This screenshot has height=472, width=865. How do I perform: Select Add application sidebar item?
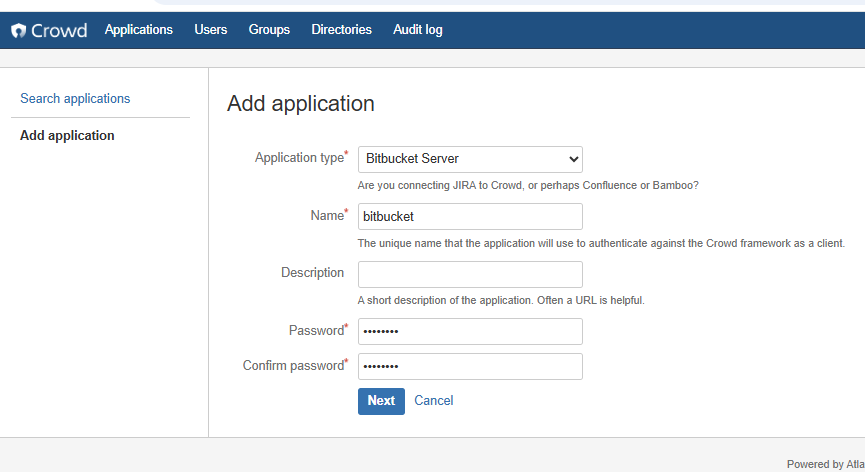(x=67, y=136)
